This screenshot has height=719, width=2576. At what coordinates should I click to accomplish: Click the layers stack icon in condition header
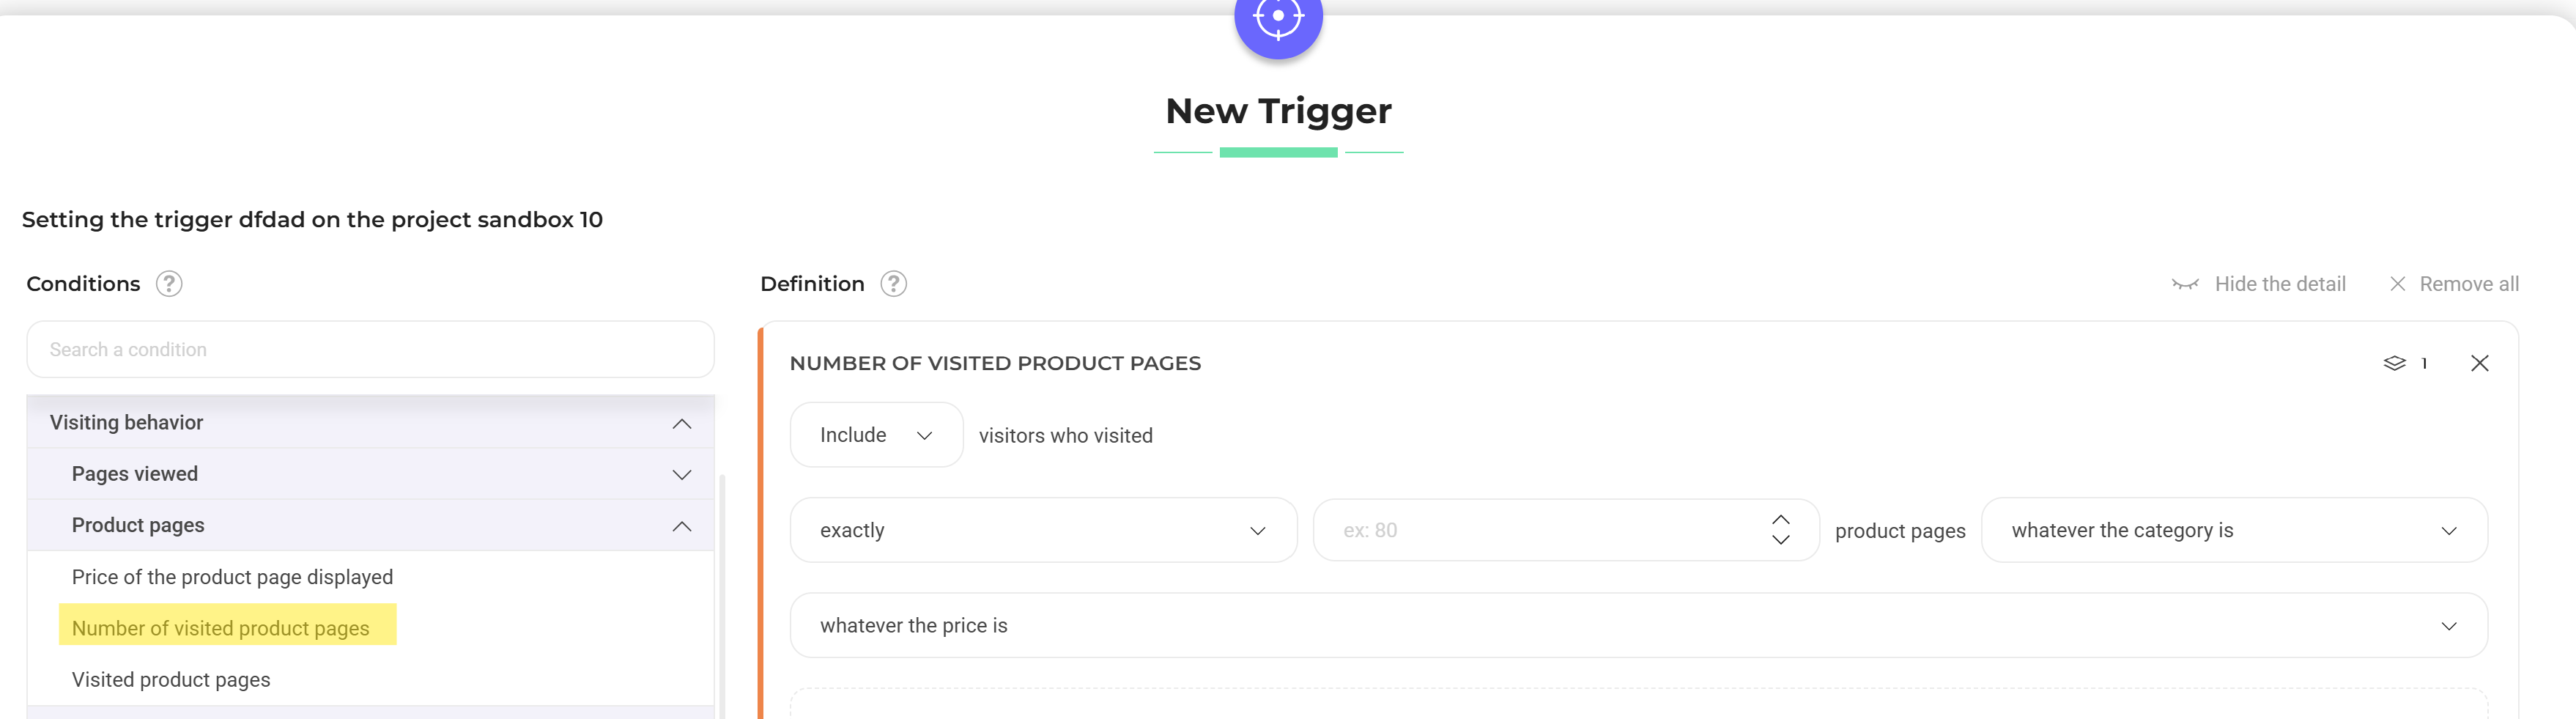tap(2394, 363)
